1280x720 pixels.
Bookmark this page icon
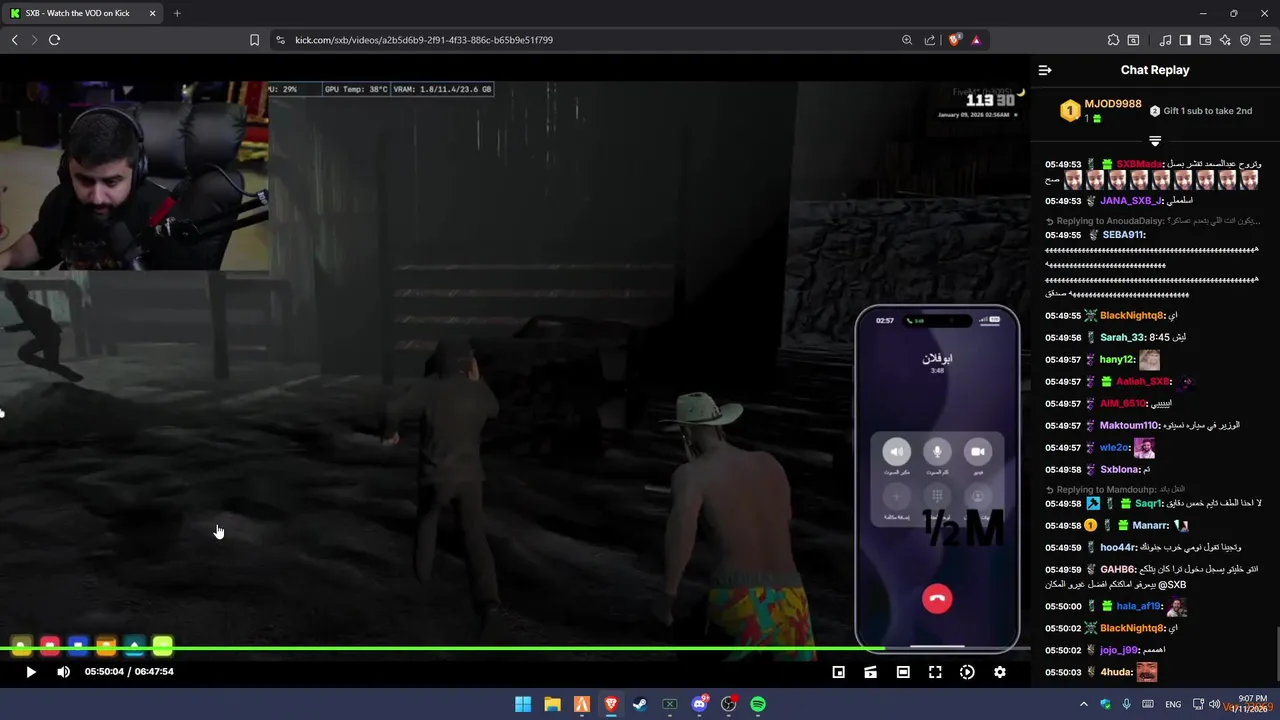coord(254,40)
